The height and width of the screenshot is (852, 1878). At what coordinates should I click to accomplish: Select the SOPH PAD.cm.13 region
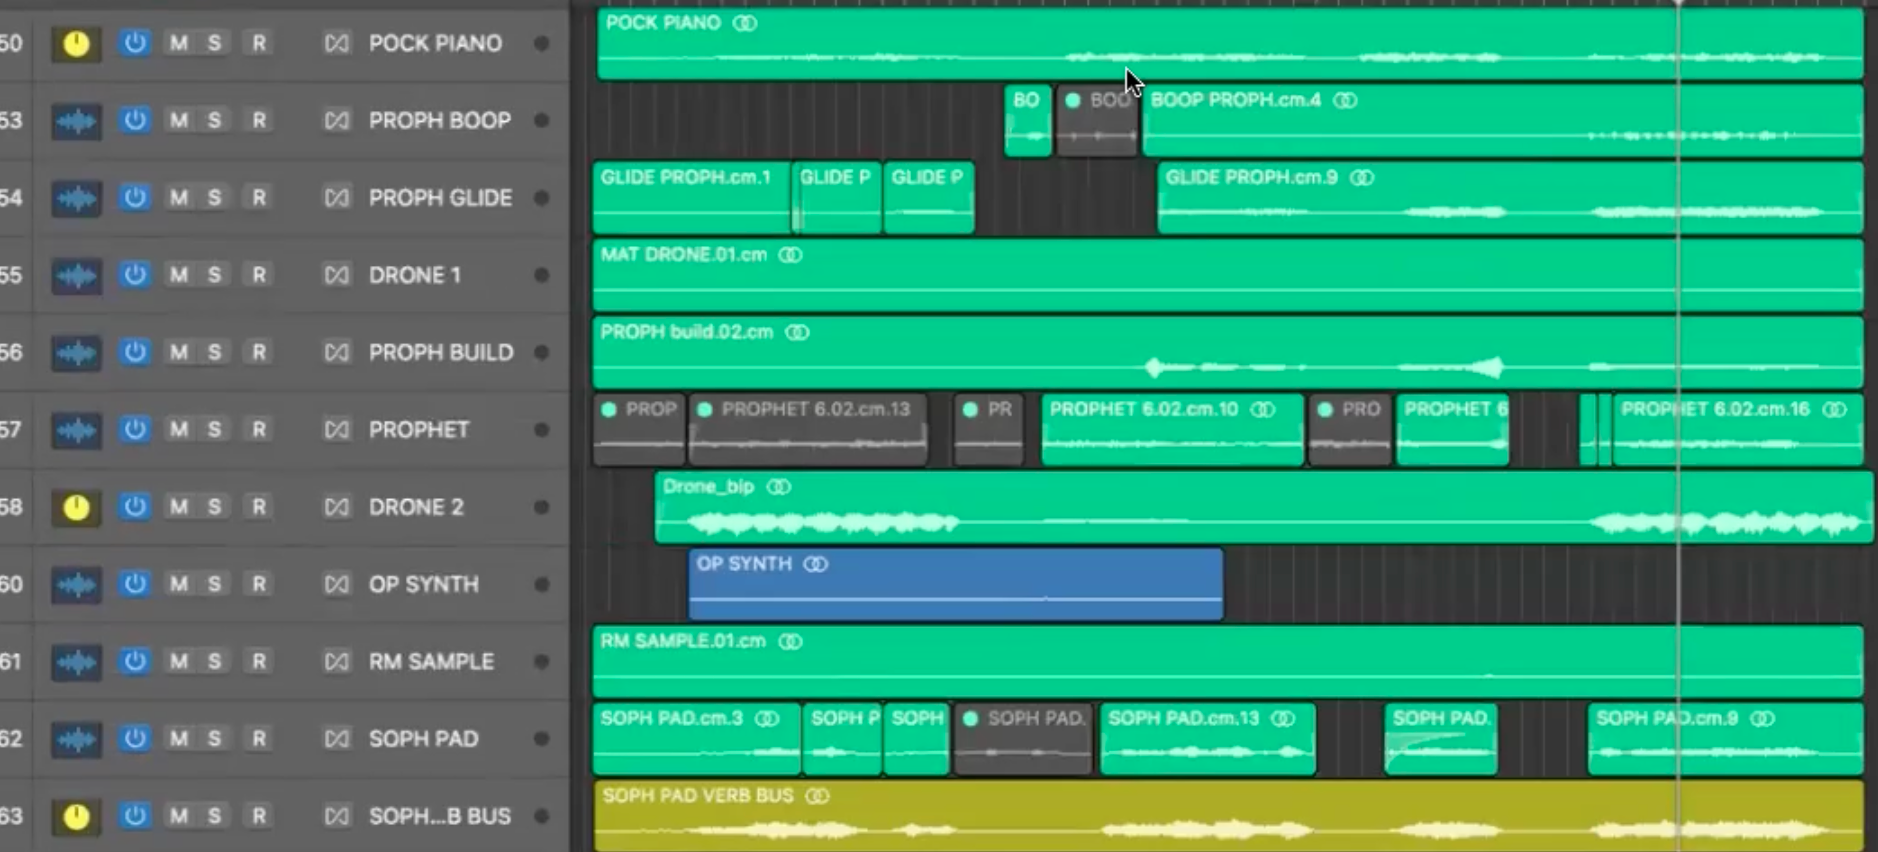point(1207,739)
